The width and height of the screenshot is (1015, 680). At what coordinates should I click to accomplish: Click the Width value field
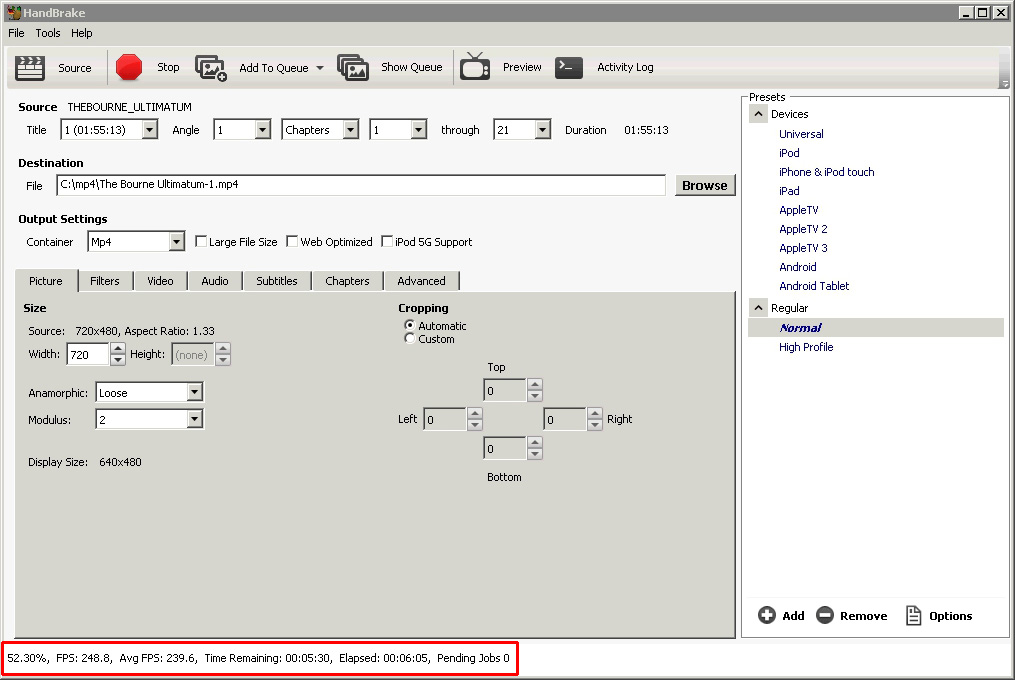(88, 354)
